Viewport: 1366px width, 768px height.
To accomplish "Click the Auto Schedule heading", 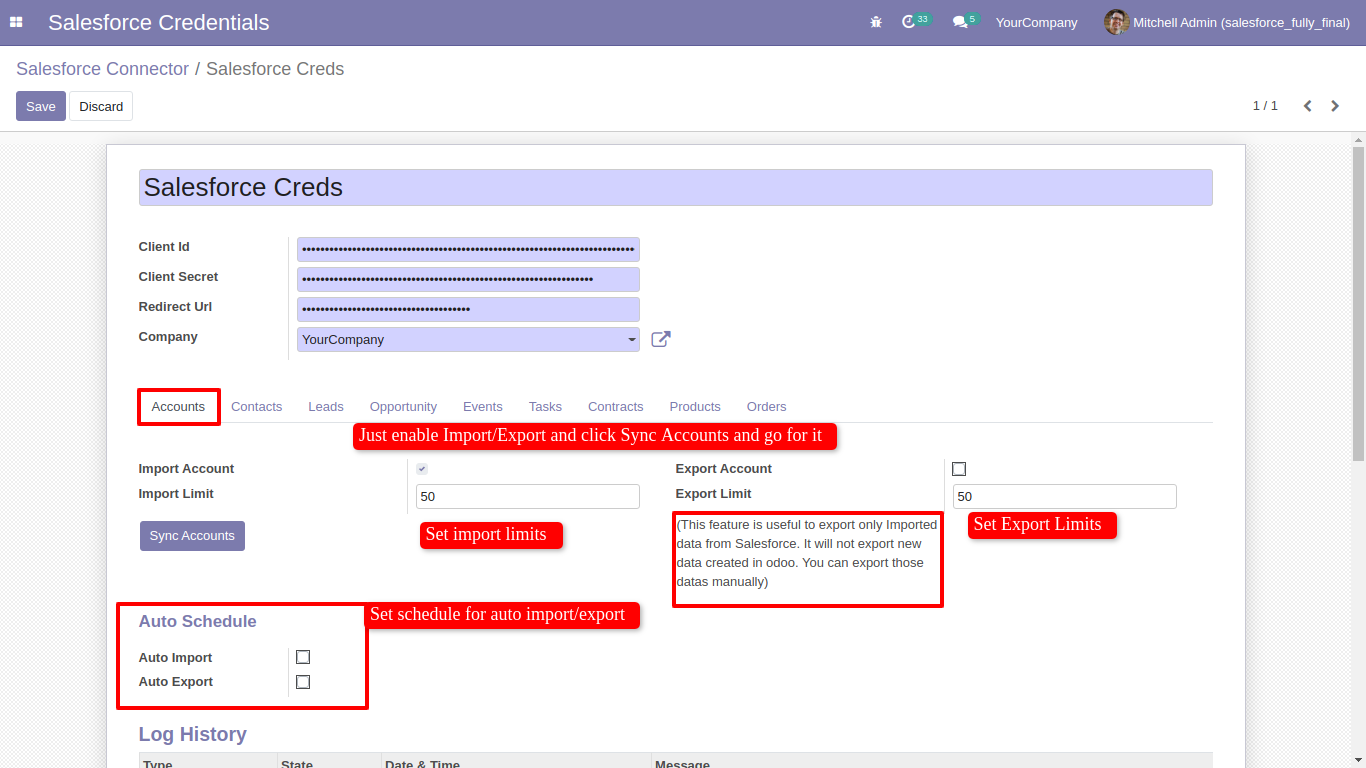I will click(198, 621).
